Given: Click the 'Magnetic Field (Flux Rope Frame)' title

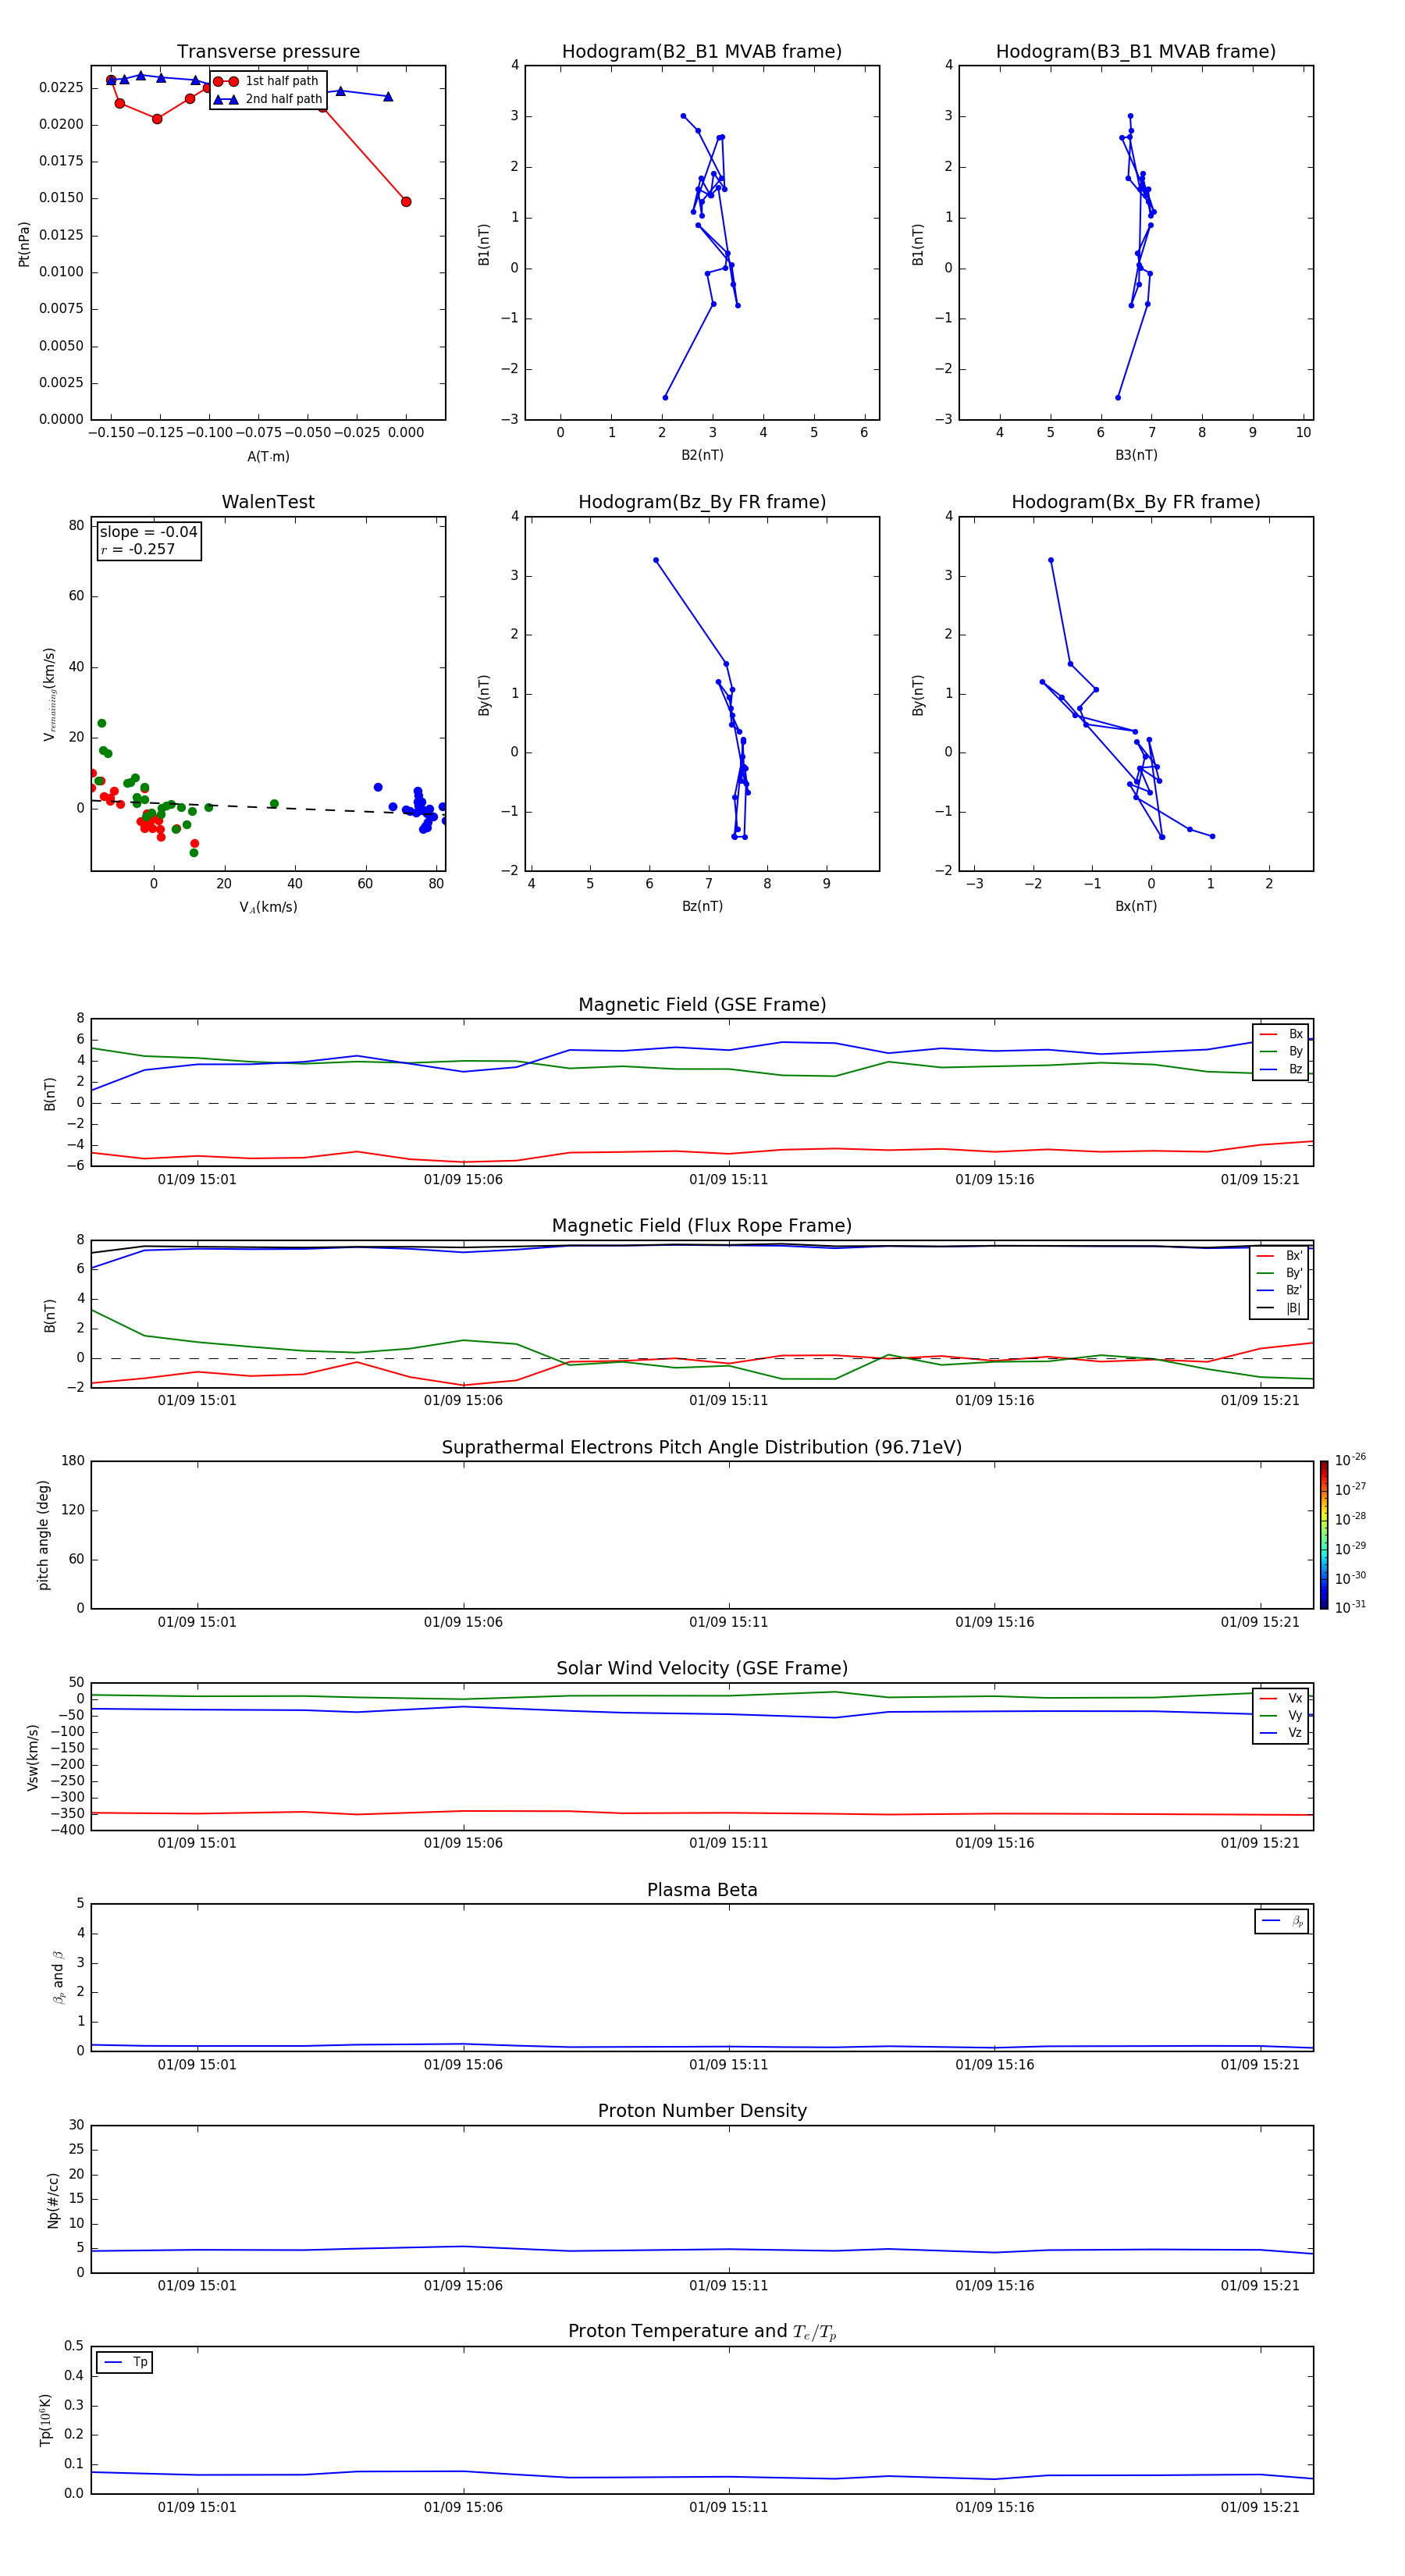Looking at the screenshot, I should point(702,1226).
